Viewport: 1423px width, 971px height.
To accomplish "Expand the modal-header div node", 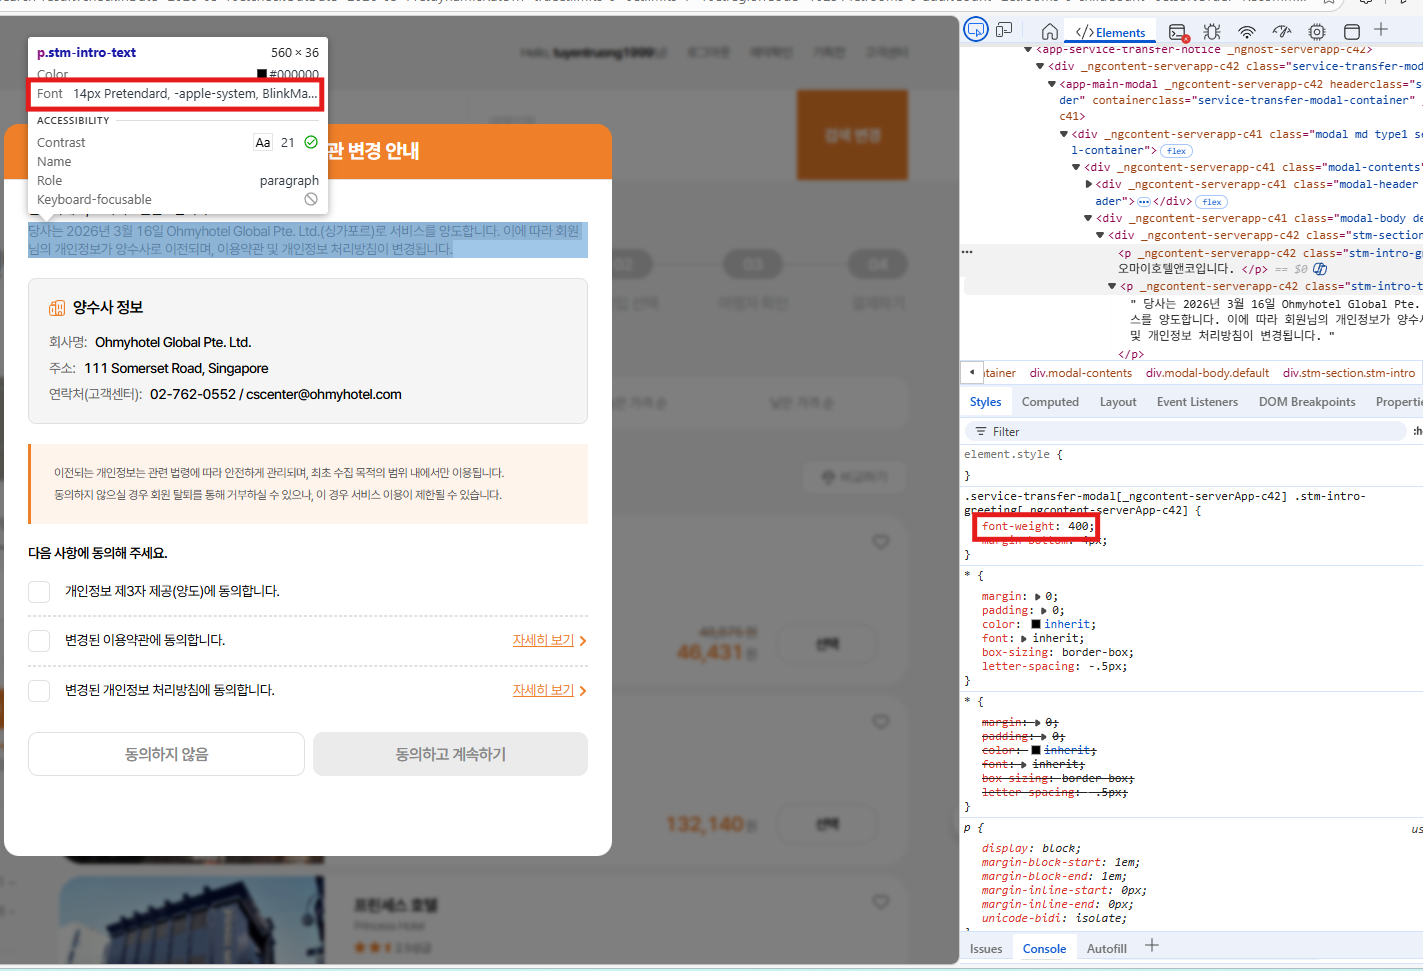I will click(1089, 185).
